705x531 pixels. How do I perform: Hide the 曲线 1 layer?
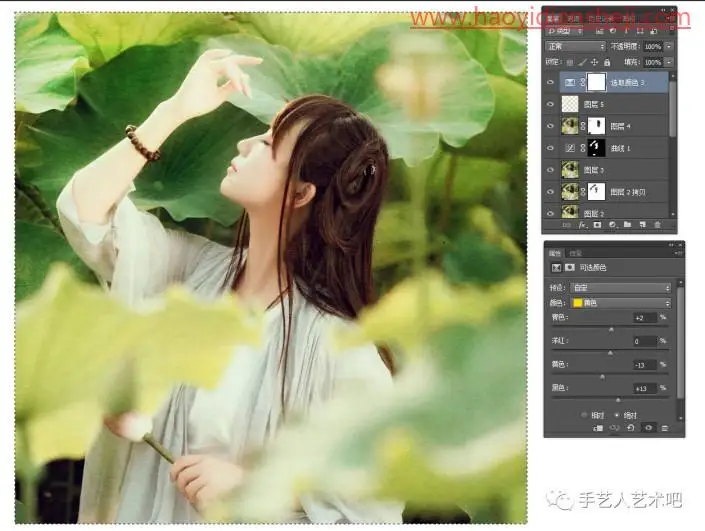550,148
